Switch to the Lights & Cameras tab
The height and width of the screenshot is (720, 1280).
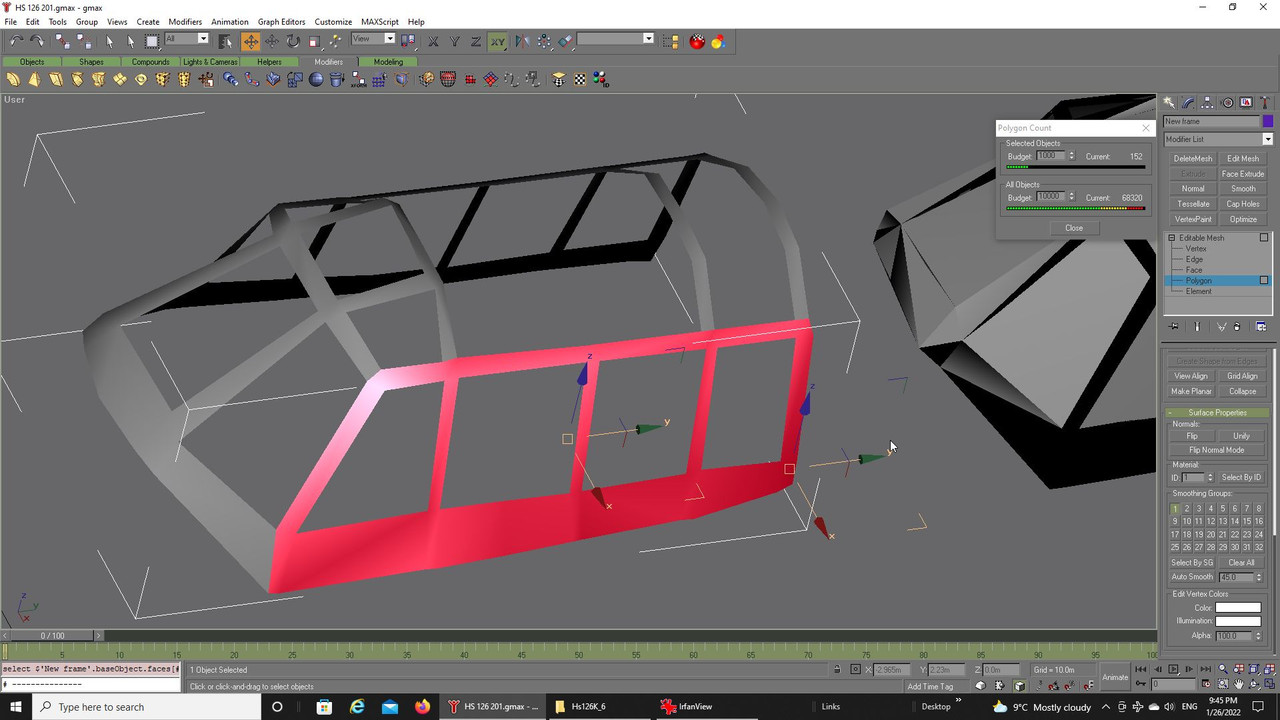click(x=210, y=61)
